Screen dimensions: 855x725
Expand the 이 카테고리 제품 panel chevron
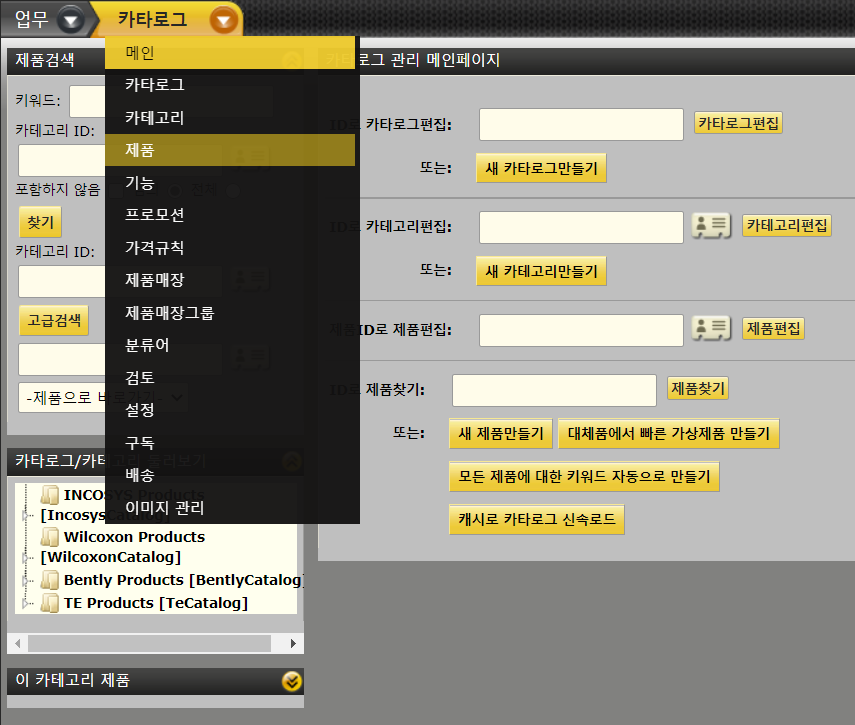pos(291,681)
